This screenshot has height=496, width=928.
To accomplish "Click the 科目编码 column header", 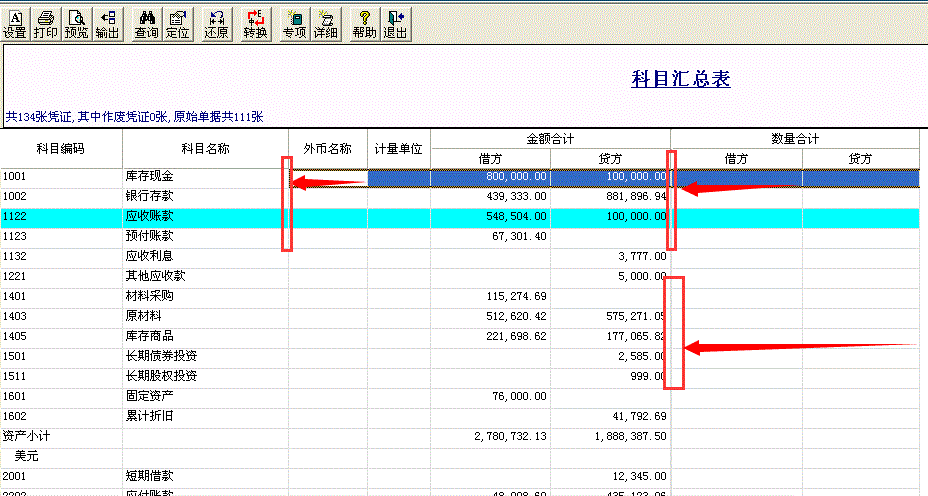I will coord(61,149).
